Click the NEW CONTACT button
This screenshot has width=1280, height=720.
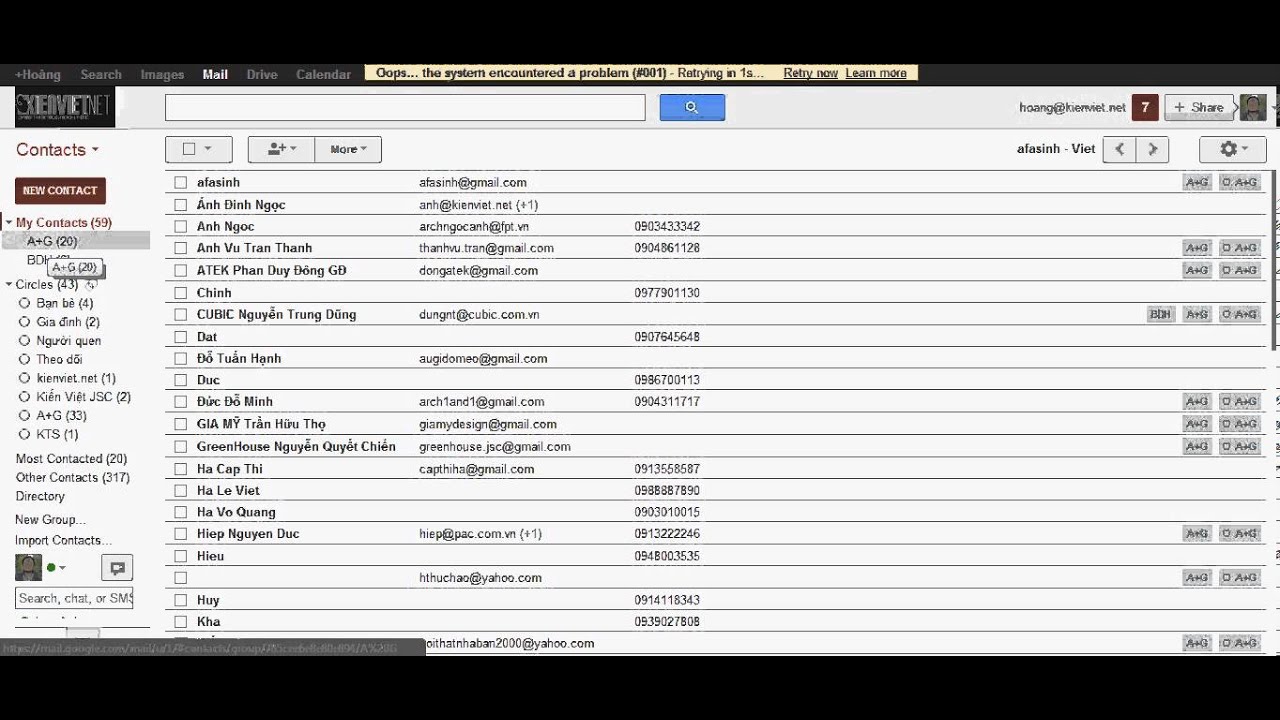pos(60,190)
